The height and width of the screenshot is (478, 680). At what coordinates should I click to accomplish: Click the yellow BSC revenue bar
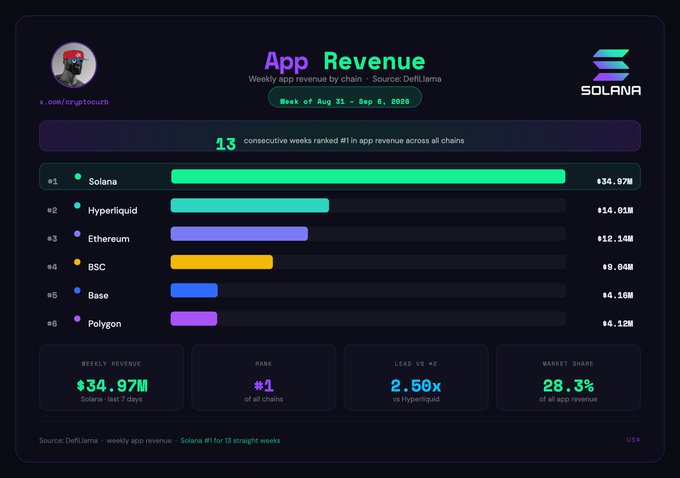222,262
